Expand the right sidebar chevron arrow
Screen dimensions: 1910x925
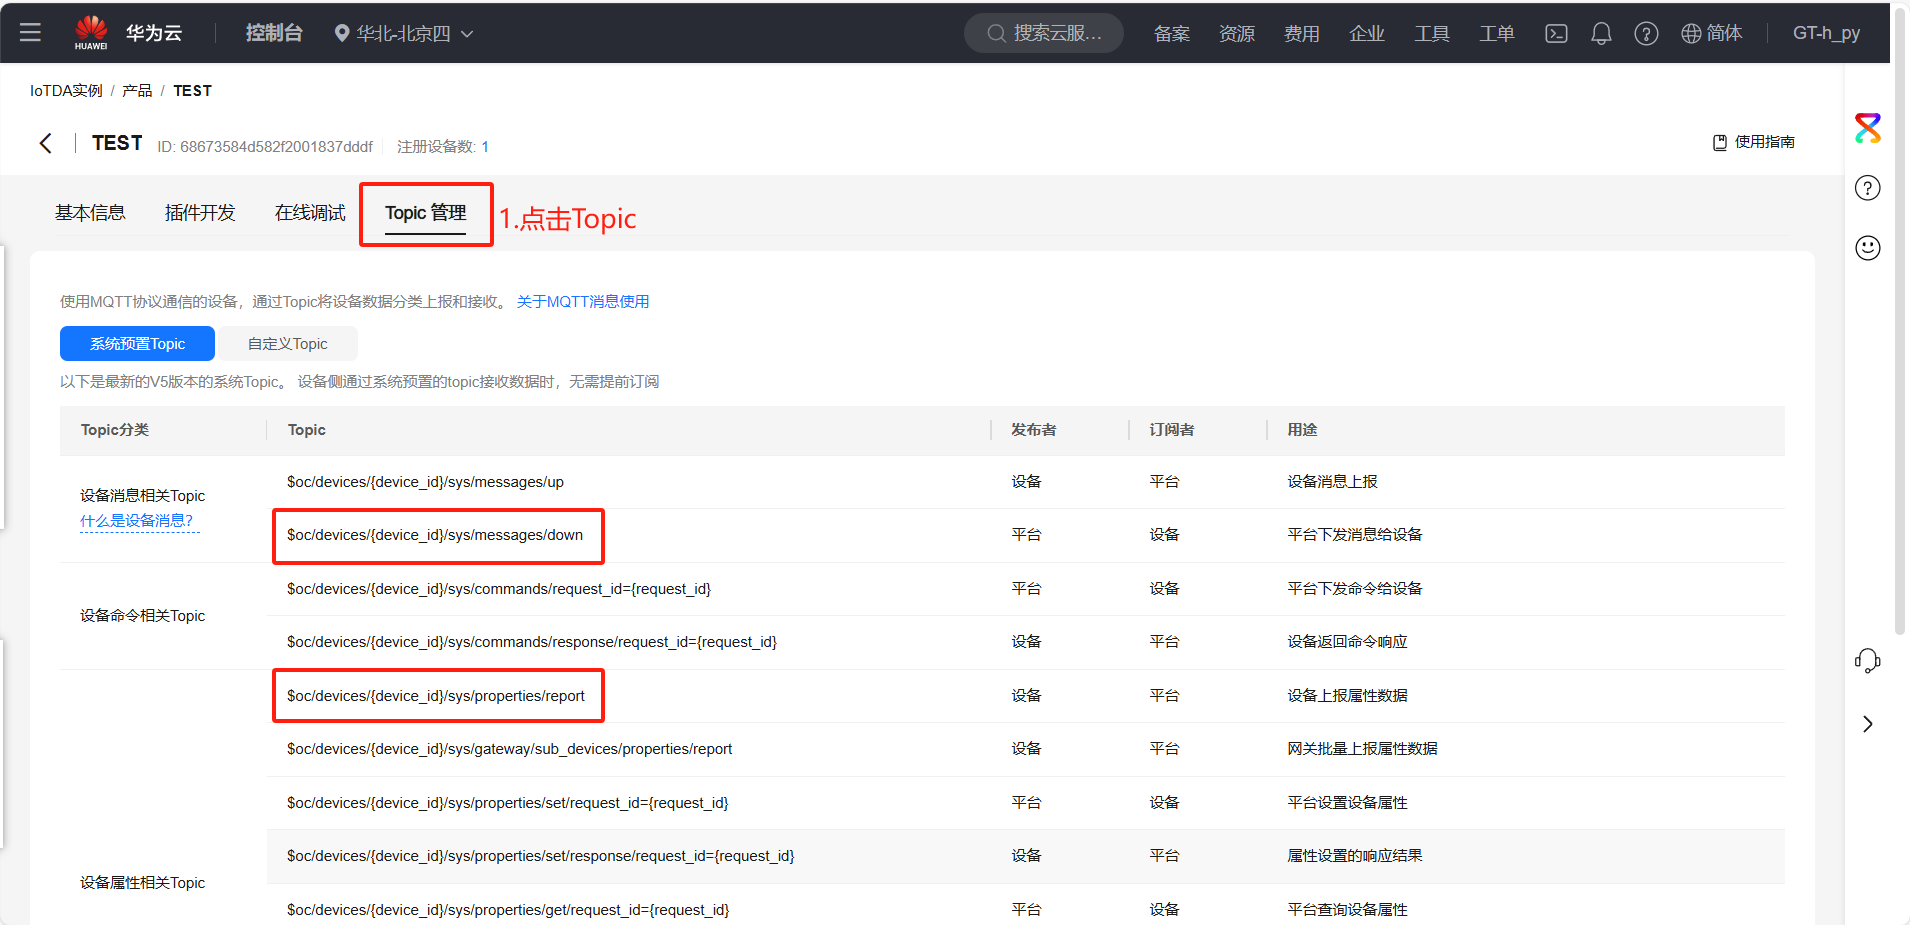click(1867, 724)
